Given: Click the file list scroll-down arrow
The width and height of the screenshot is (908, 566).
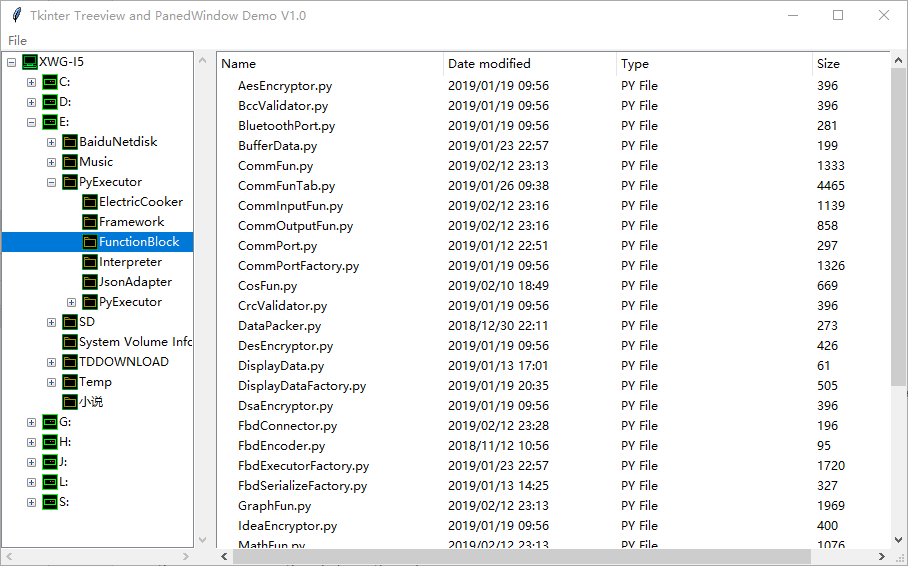Looking at the screenshot, I should pos(898,539).
